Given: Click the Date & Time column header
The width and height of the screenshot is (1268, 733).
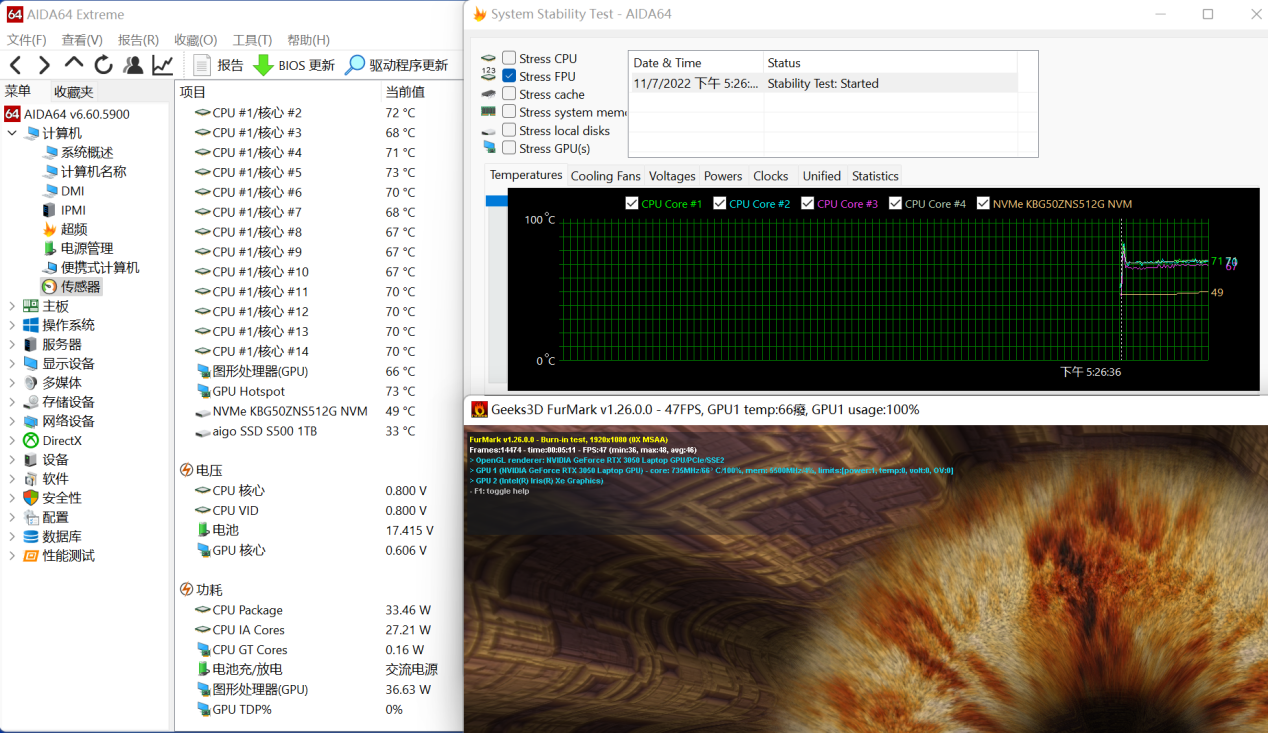Looking at the screenshot, I should tap(696, 63).
